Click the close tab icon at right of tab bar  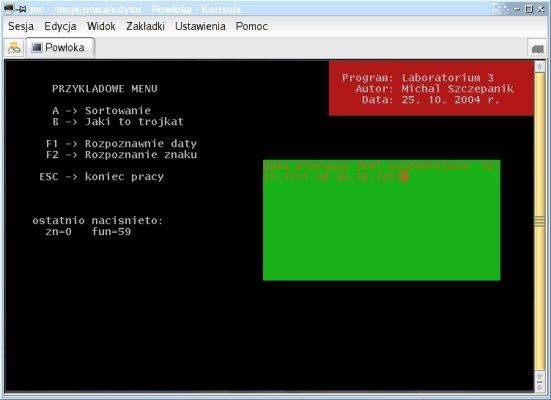[537, 49]
